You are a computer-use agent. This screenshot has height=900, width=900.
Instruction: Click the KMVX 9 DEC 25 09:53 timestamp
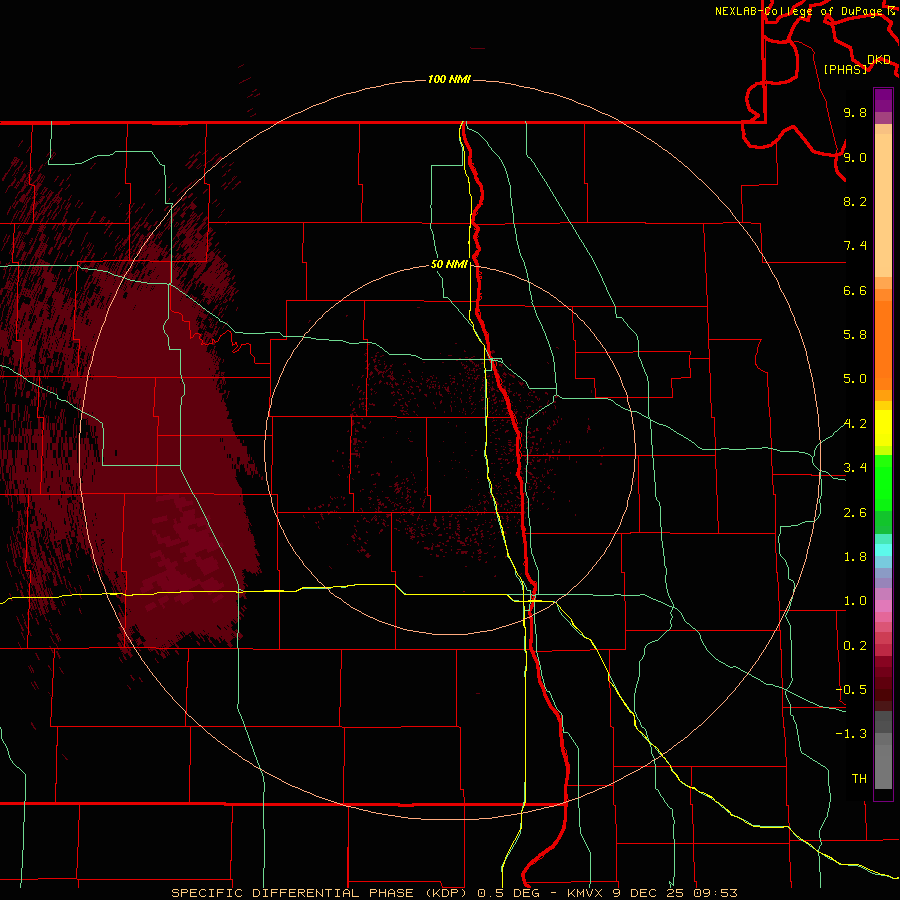coord(652,893)
